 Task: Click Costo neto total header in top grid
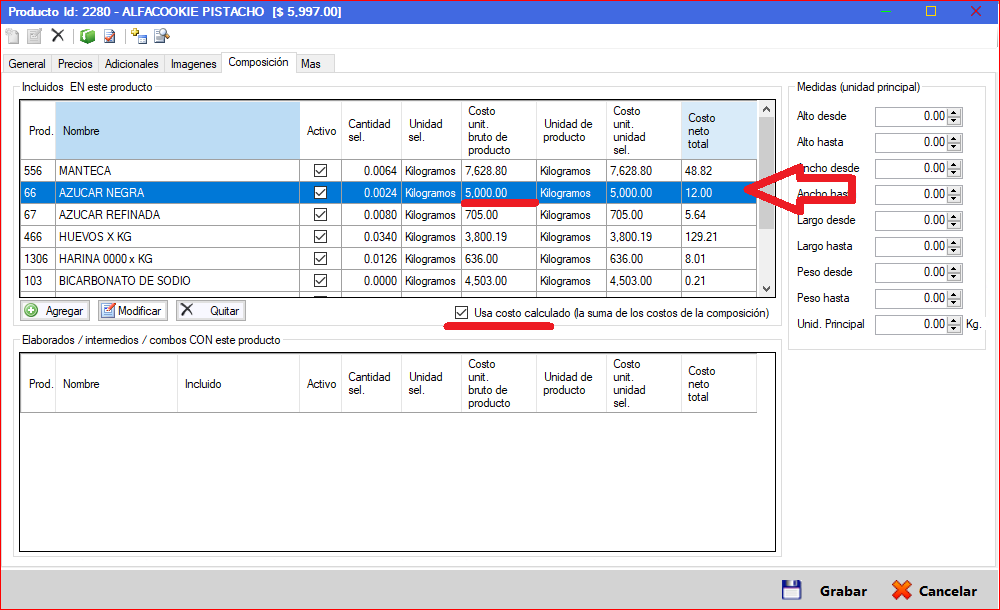coord(719,131)
